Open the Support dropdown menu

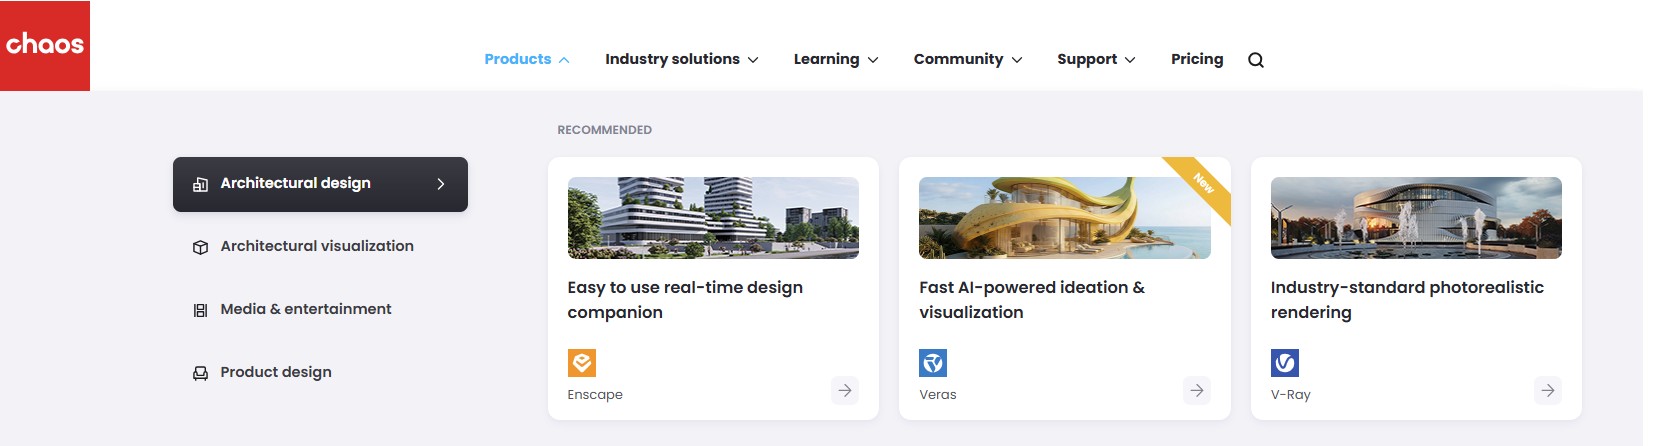pyautogui.click(x=1095, y=59)
